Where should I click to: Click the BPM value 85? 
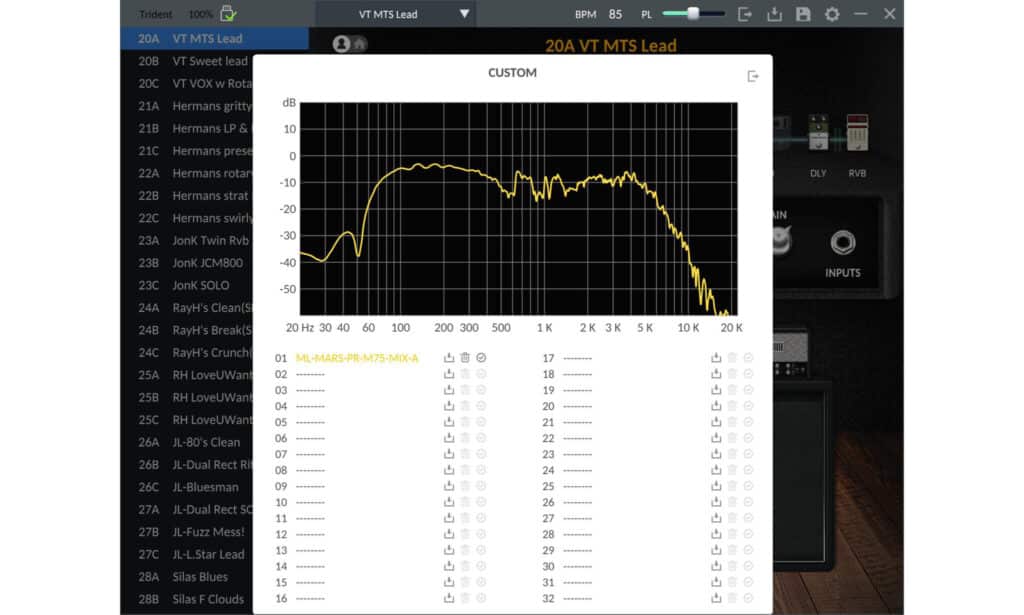[x=615, y=14]
